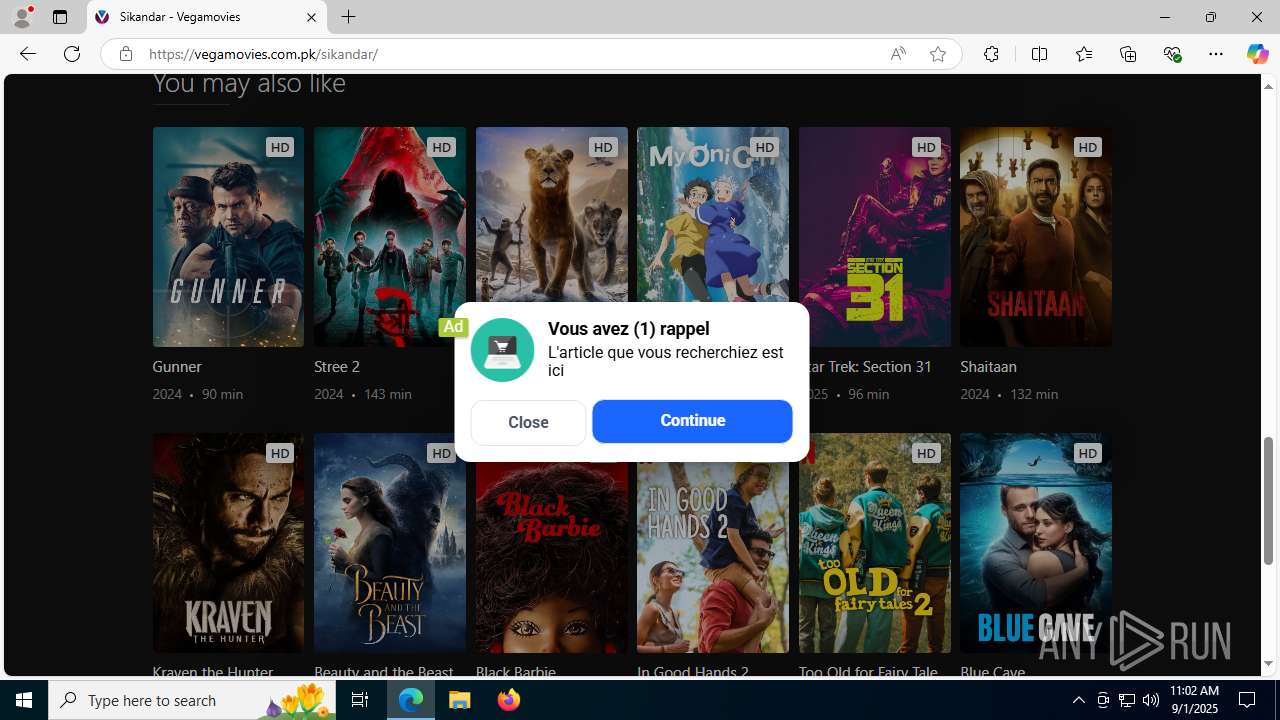Click the Stree 2 title link

[337, 367]
